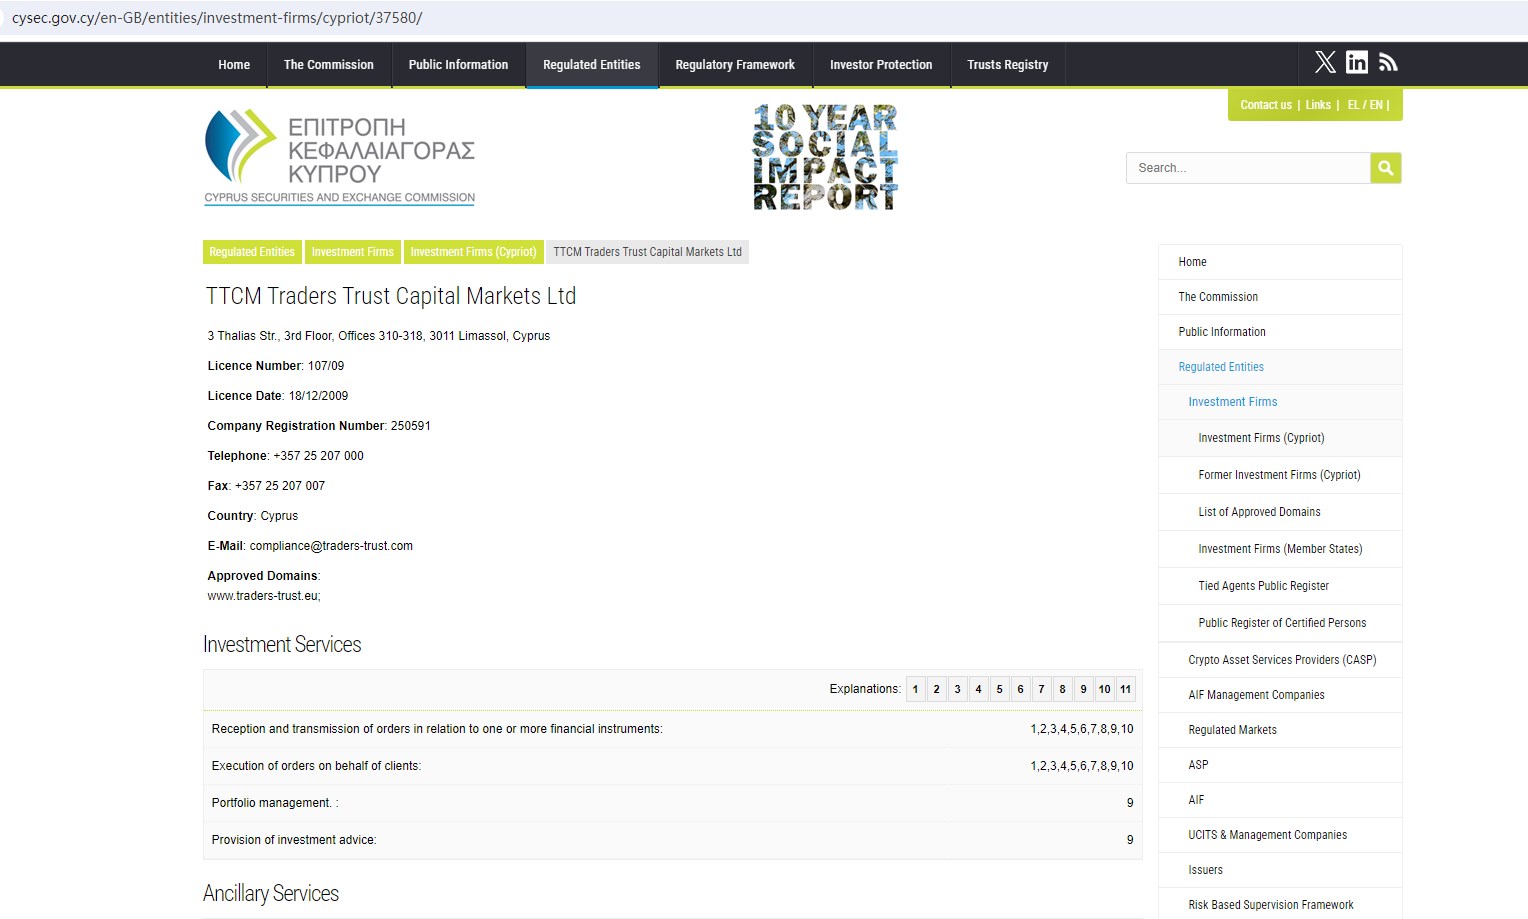
Task: Open the RSS feed icon
Action: [1388, 63]
